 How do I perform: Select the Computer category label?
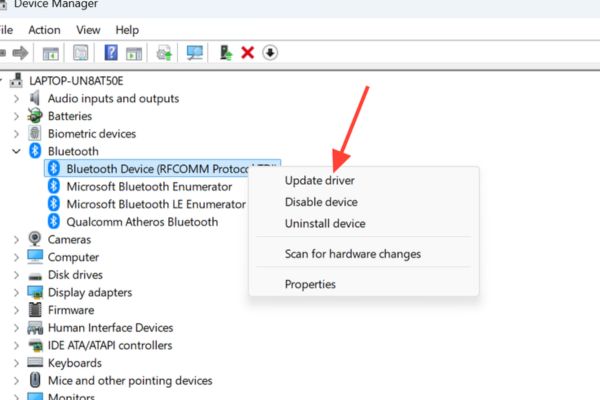click(x=73, y=257)
